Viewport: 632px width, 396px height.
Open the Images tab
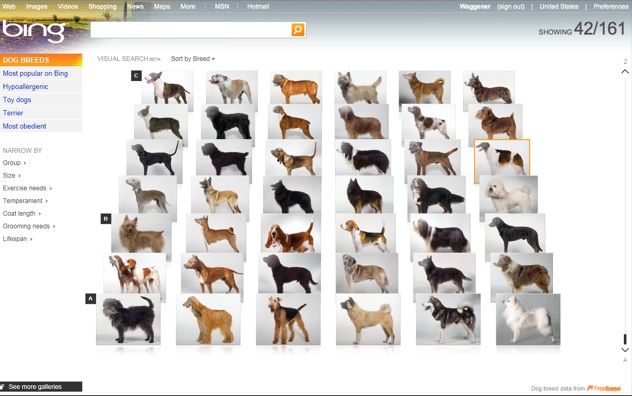pyautogui.click(x=36, y=6)
